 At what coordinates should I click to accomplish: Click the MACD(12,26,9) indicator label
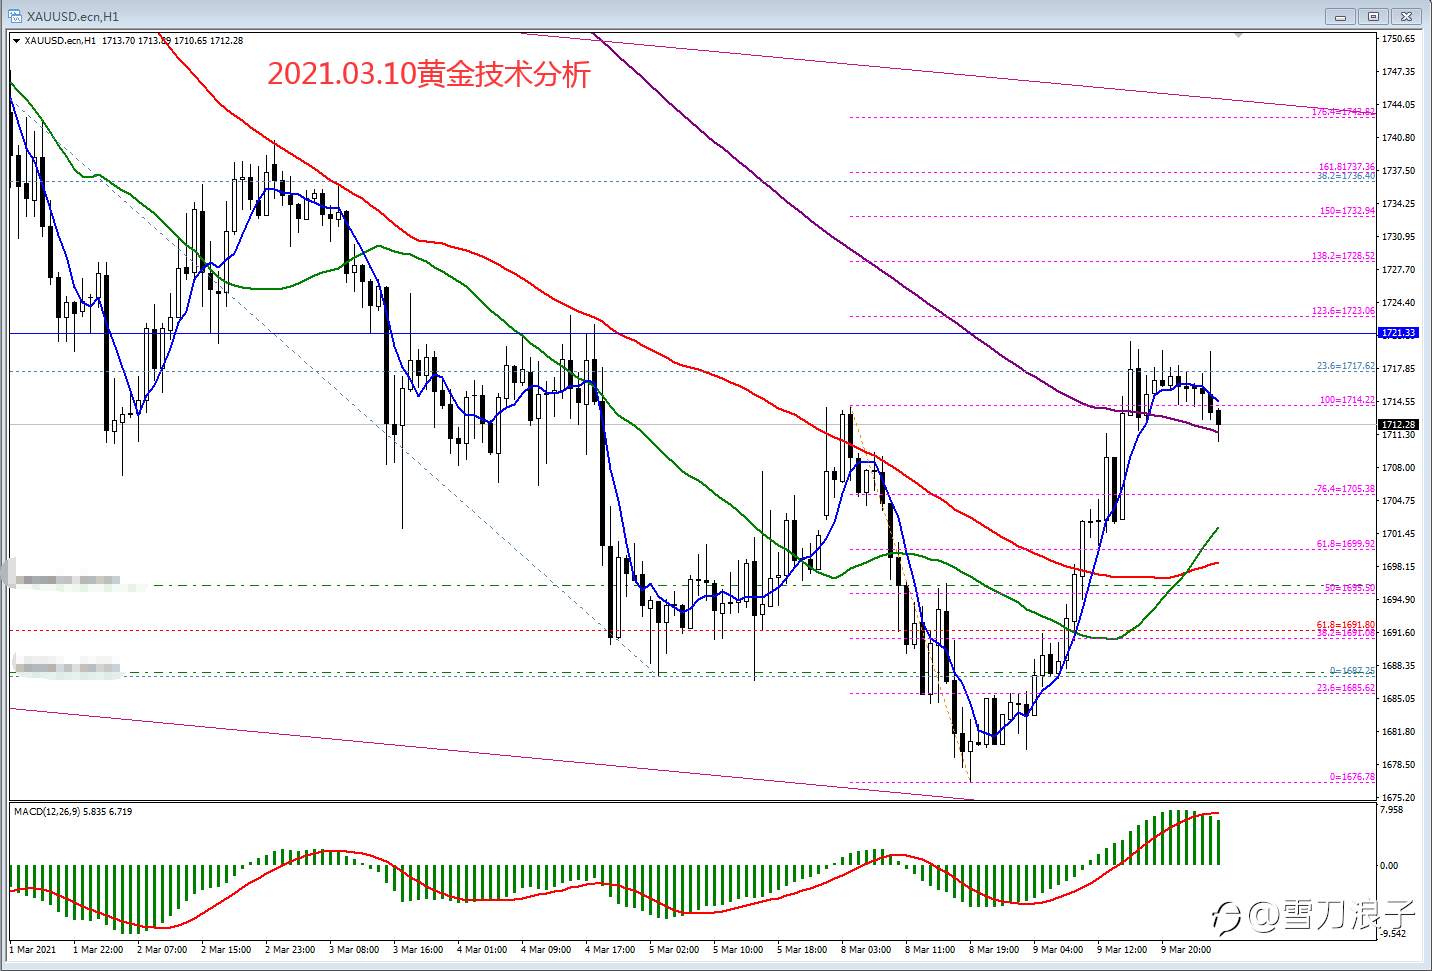(x=72, y=812)
